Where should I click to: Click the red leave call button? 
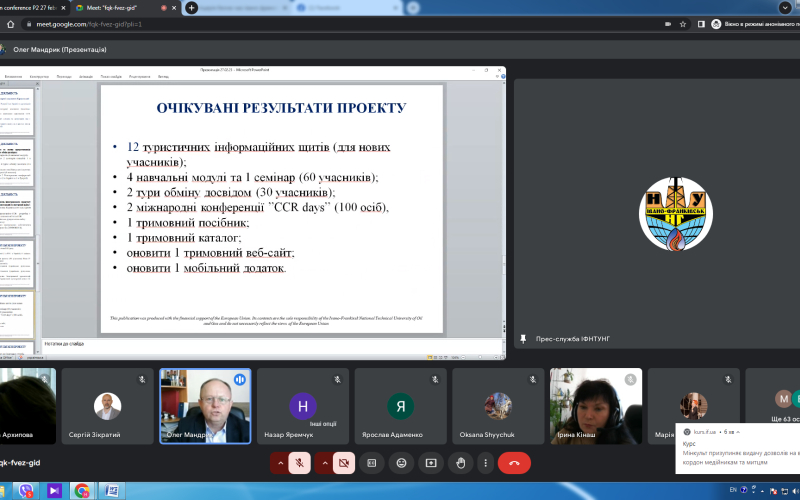(514, 463)
